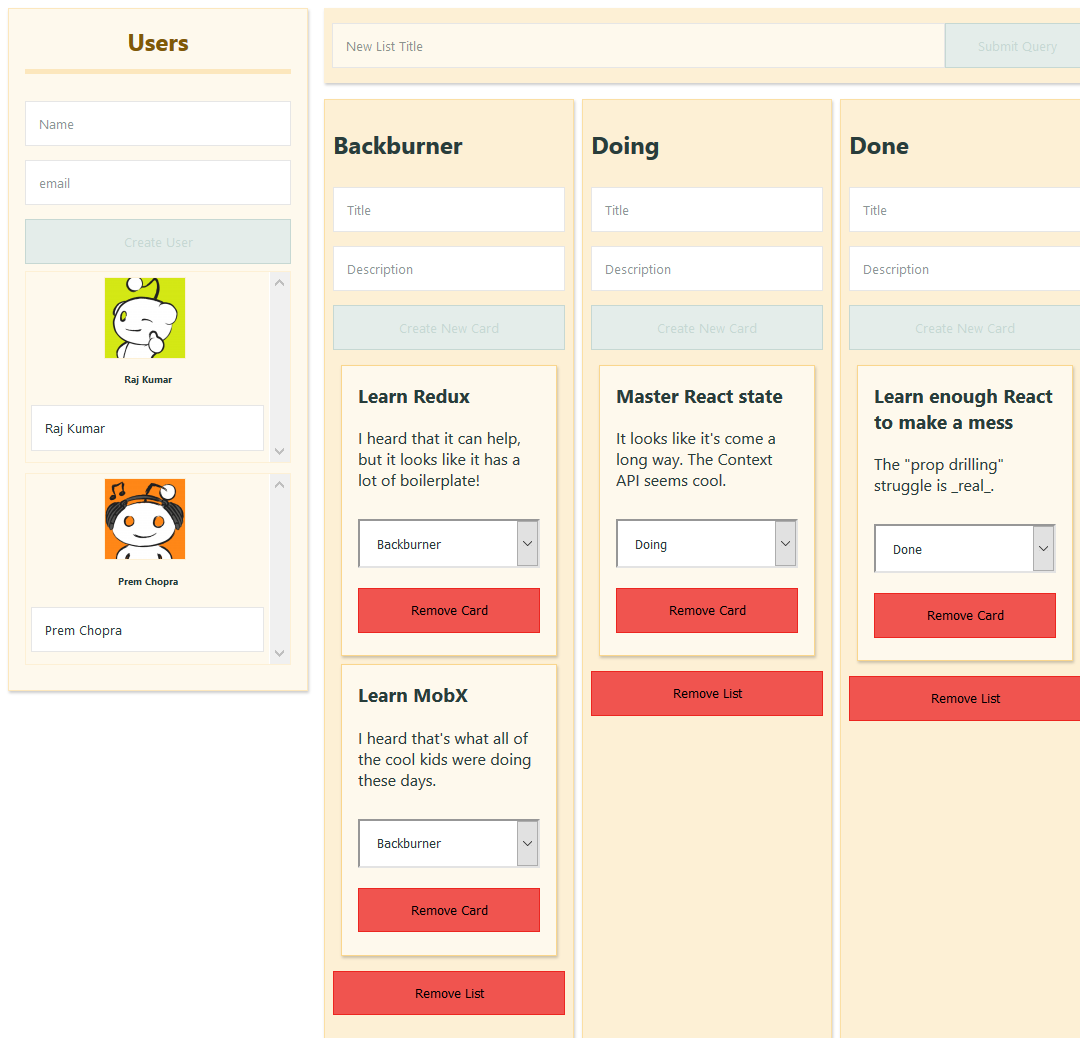The width and height of the screenshot is (1080, 1038).
Task: Focus the user email field
Action: click(x=158, y=183)
